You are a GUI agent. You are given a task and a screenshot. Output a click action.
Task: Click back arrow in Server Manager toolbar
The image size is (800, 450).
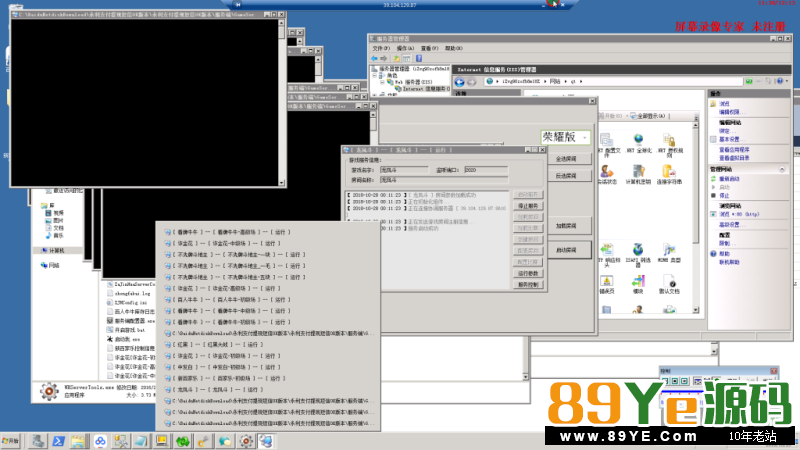coord(374,59)
